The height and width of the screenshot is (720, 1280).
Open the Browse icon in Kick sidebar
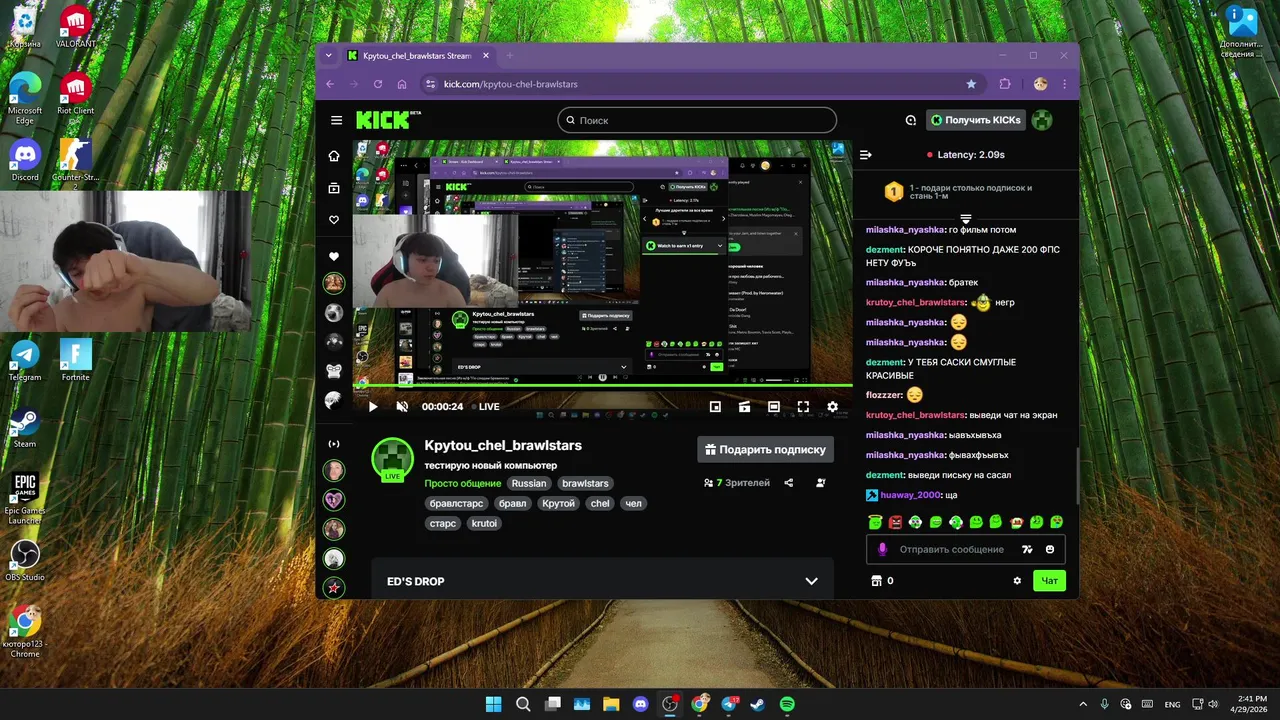pyautogui.click(x=334, y=188)
